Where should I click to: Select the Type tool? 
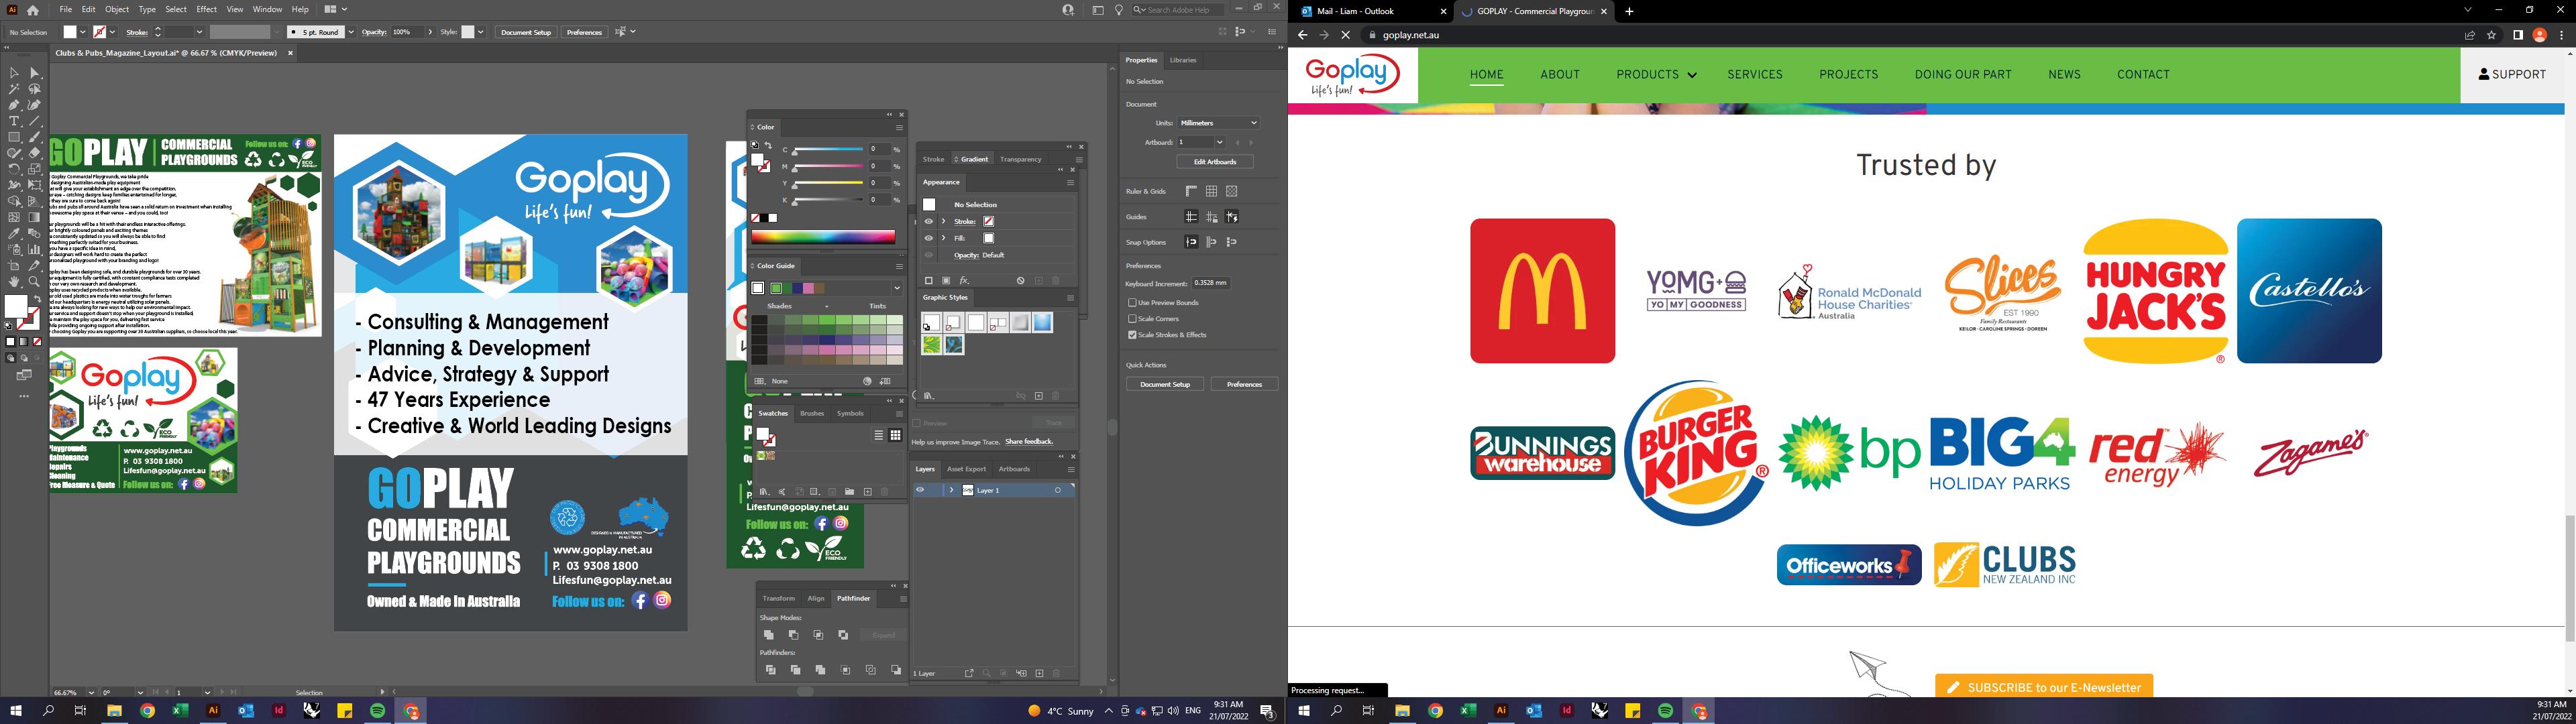pos(14,121)
